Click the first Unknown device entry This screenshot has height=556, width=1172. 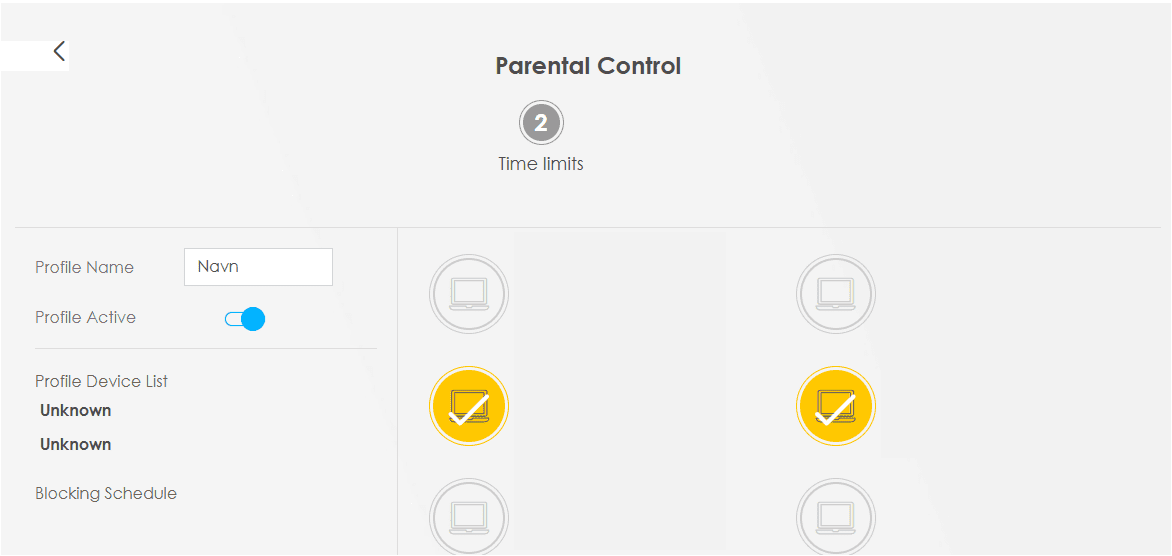tap(75, 410)
